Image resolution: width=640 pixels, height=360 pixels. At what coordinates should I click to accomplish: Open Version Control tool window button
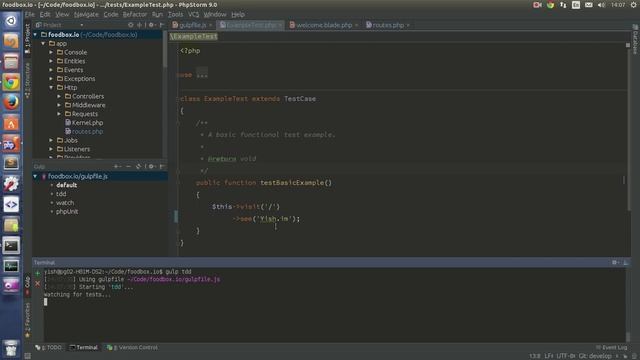132,347
